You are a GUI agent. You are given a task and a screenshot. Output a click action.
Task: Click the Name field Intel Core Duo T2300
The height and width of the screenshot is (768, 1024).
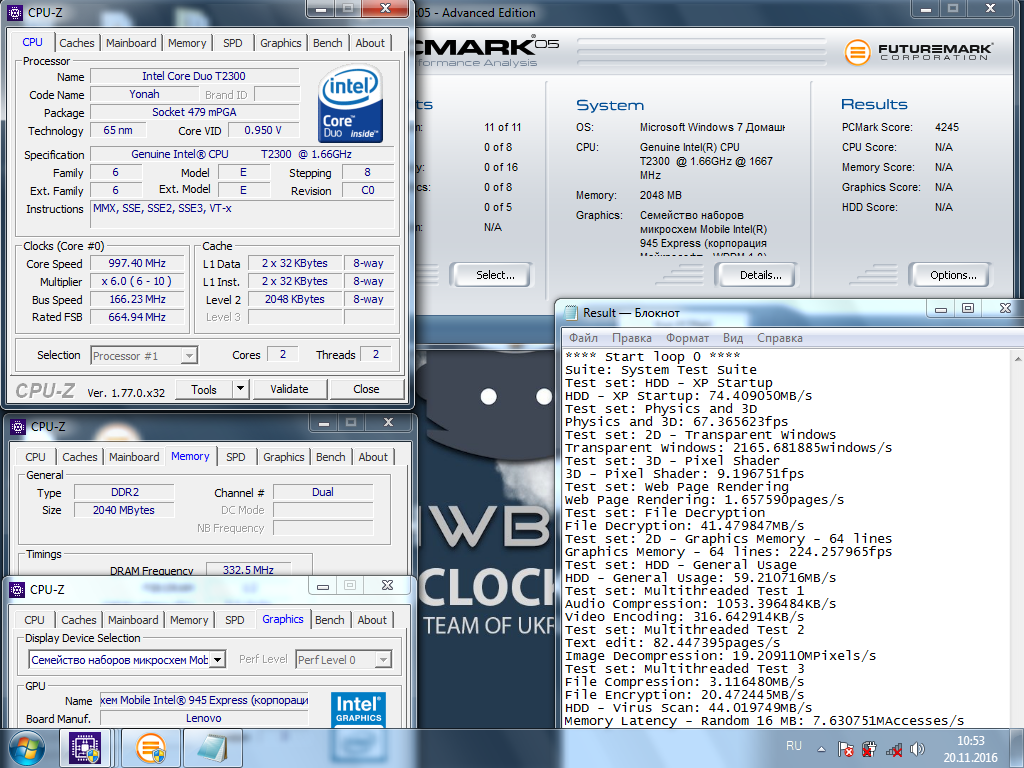[194, 76]
